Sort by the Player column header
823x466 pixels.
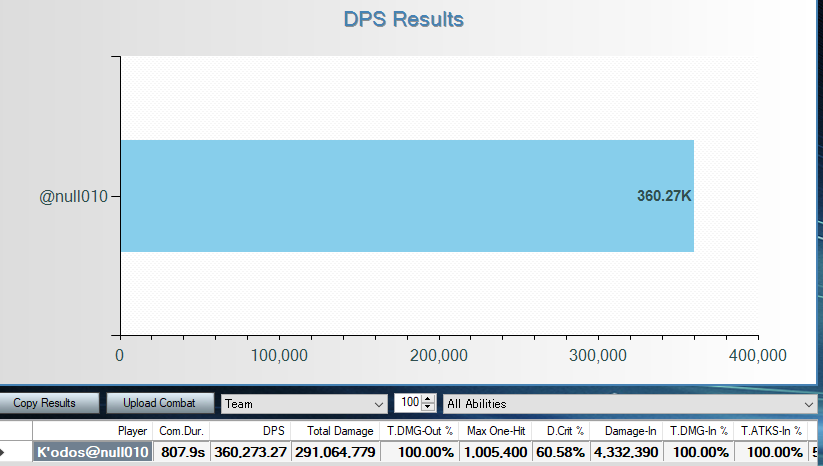point(92,431)
